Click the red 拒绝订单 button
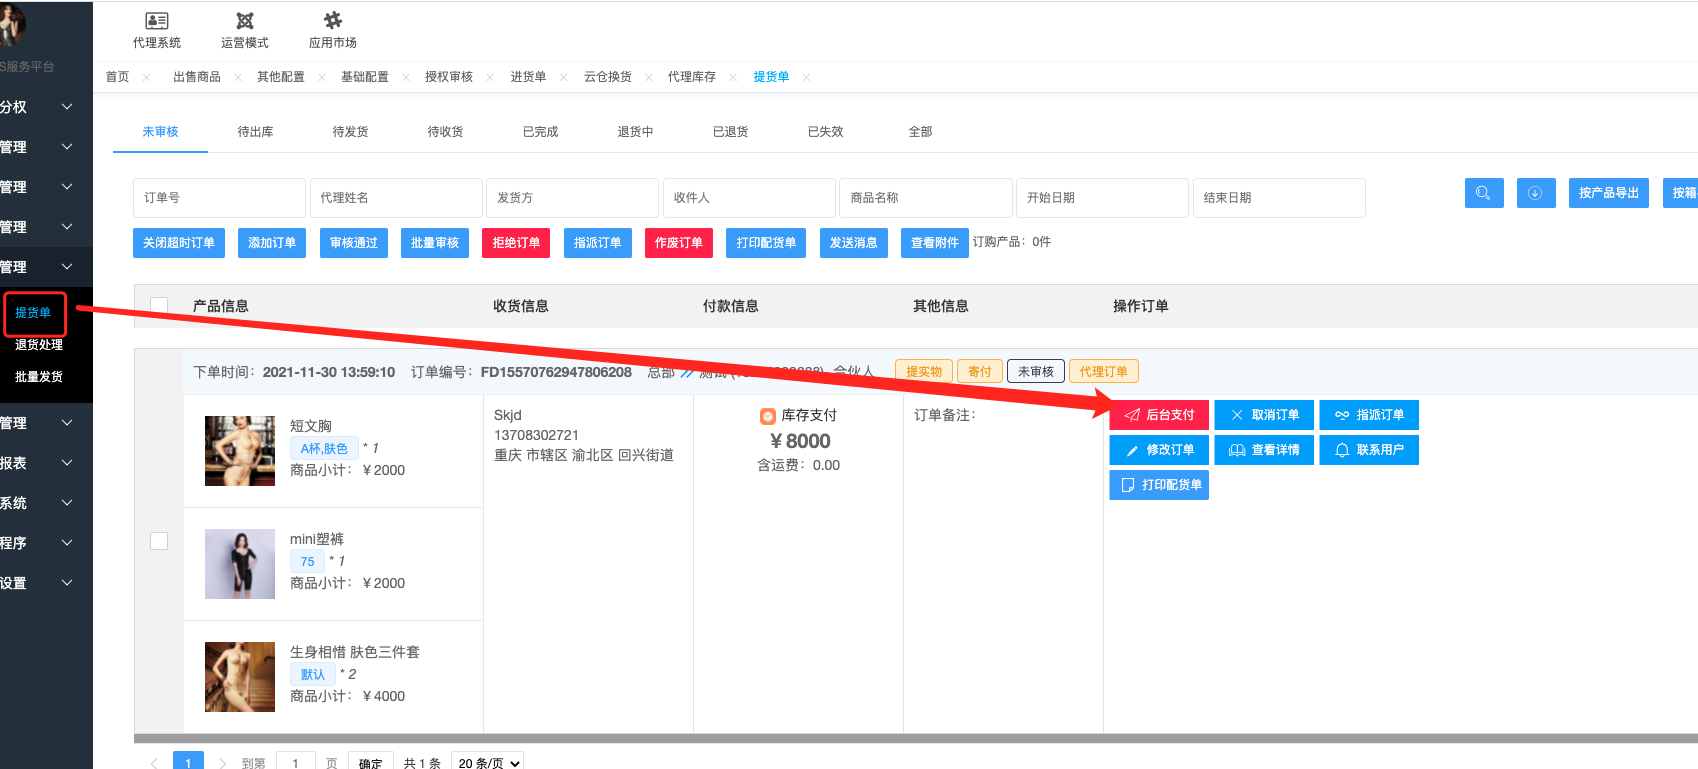The width and height of the screenshot is (1698, 769). coord(516,243)
